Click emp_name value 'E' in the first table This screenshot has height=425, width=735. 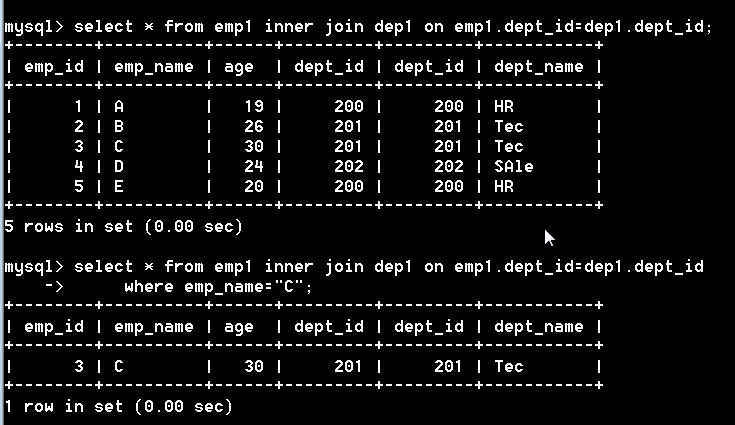(x=119, y=186)
